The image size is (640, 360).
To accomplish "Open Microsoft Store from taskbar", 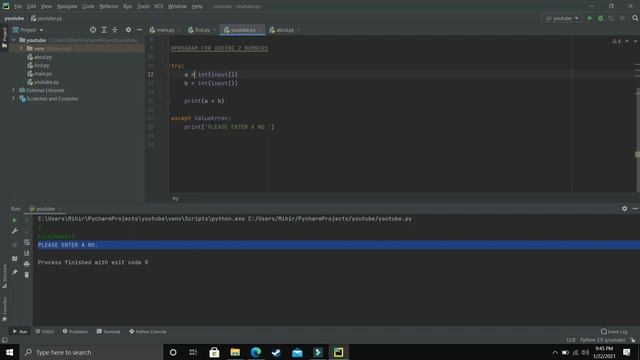I will 214,352.
